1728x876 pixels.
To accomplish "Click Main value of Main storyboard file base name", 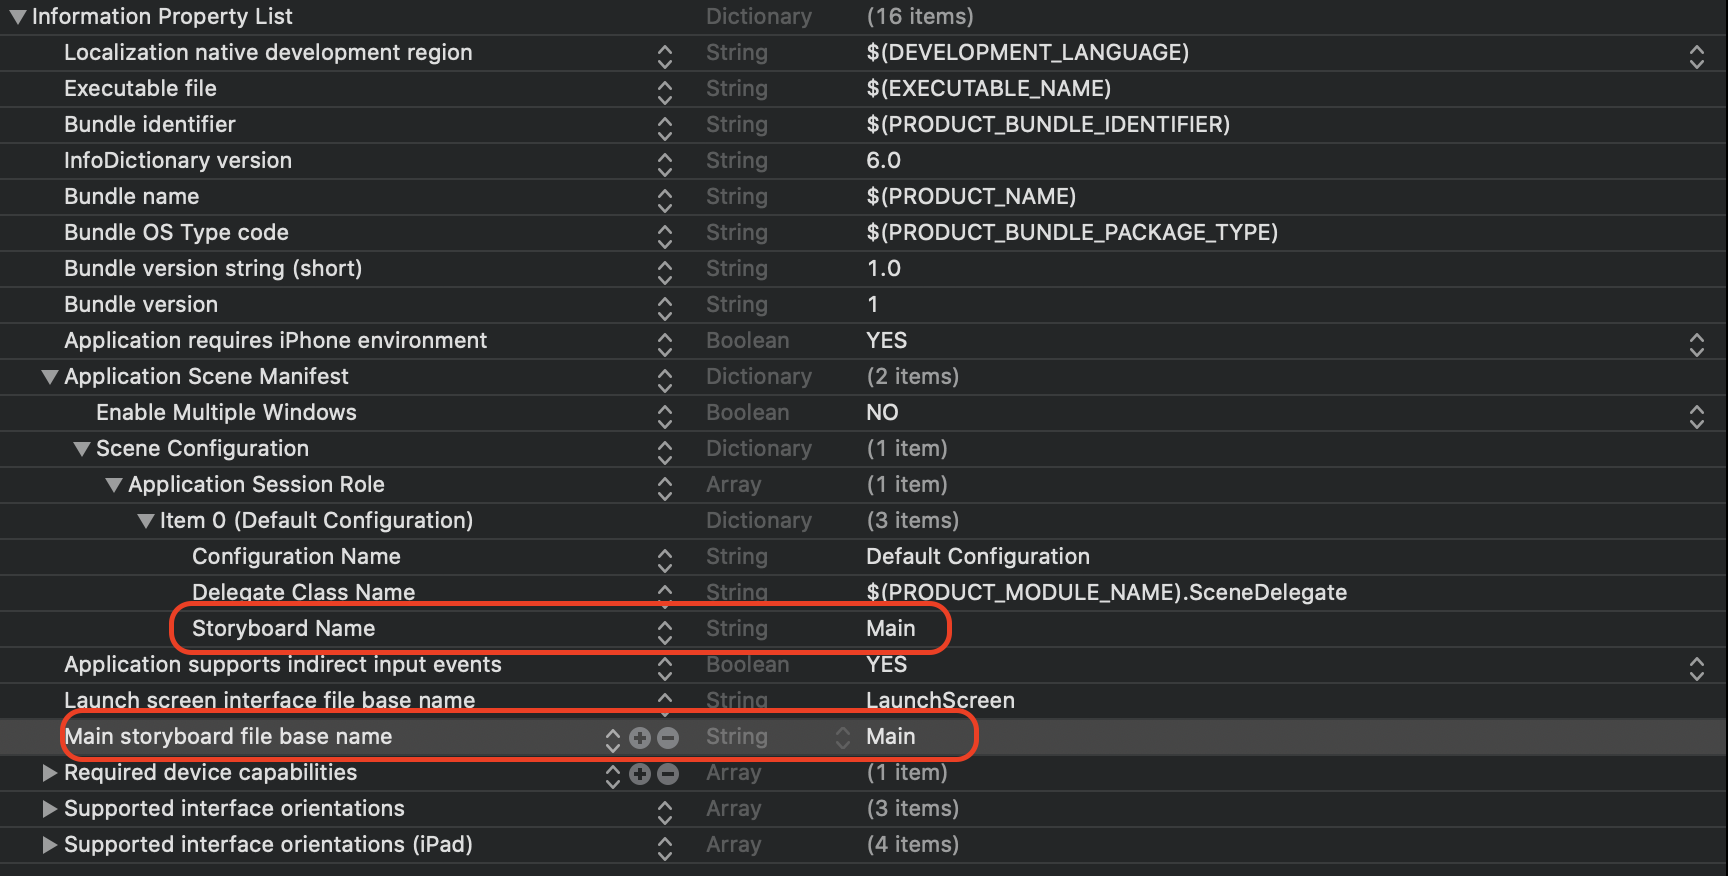I will (x=890, y=737).
